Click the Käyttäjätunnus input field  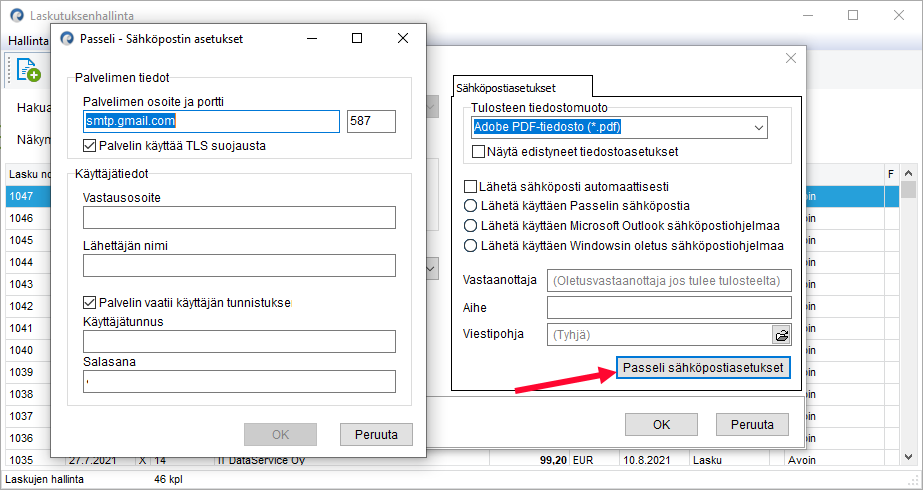[x=239, y=342]
